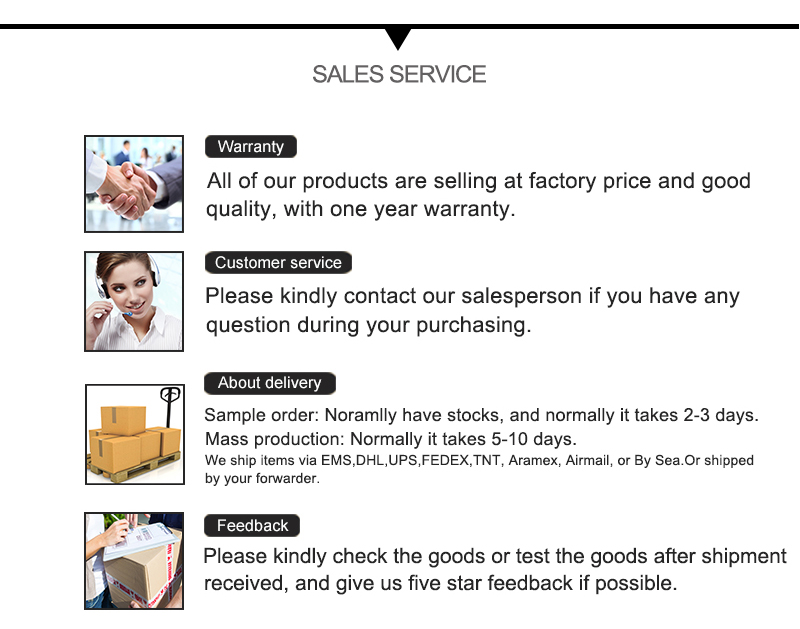
Task: Click the headset customer service photo
Action: pyautogui.click(x=134, y=301)
